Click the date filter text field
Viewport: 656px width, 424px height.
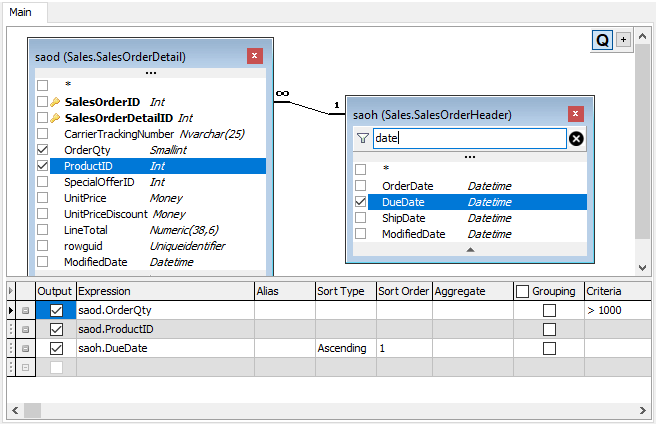coord(469,138)
